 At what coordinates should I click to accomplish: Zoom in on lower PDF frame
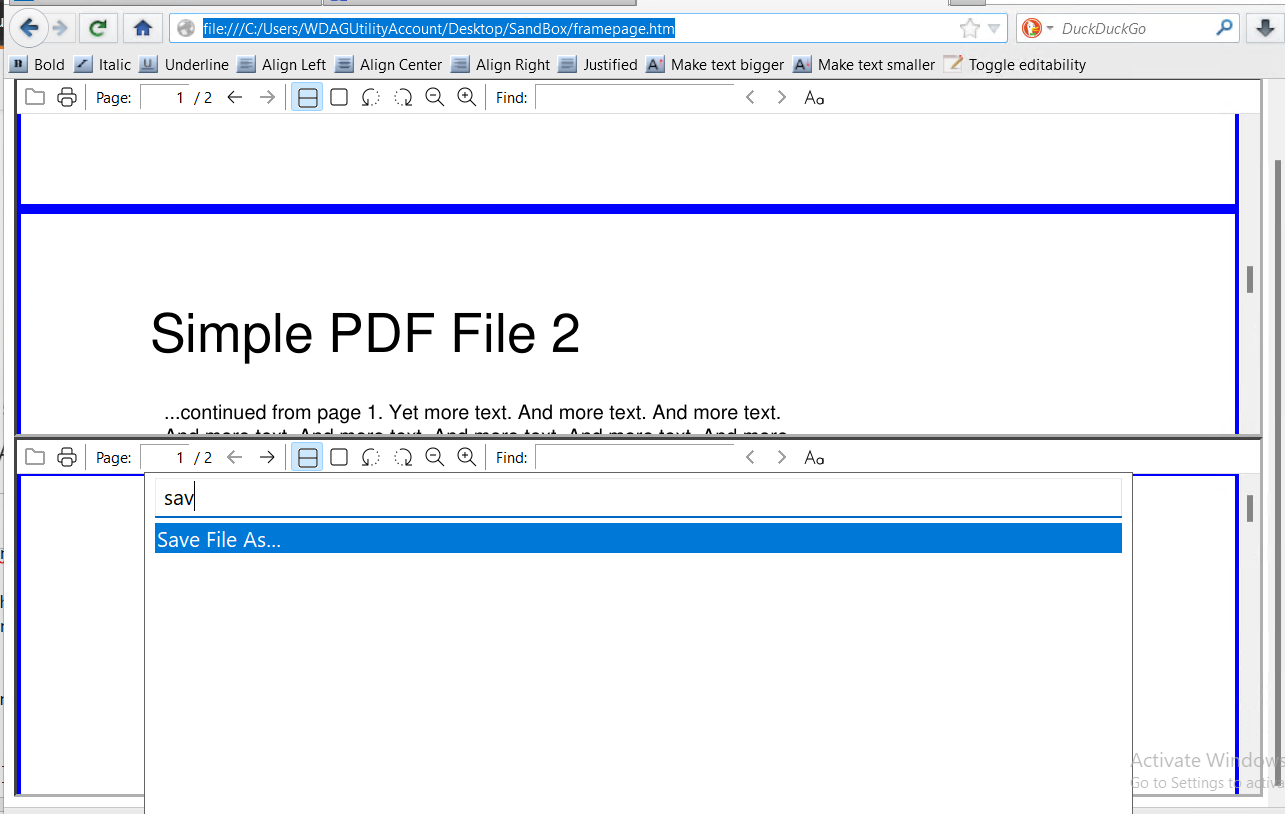[466, 457]
